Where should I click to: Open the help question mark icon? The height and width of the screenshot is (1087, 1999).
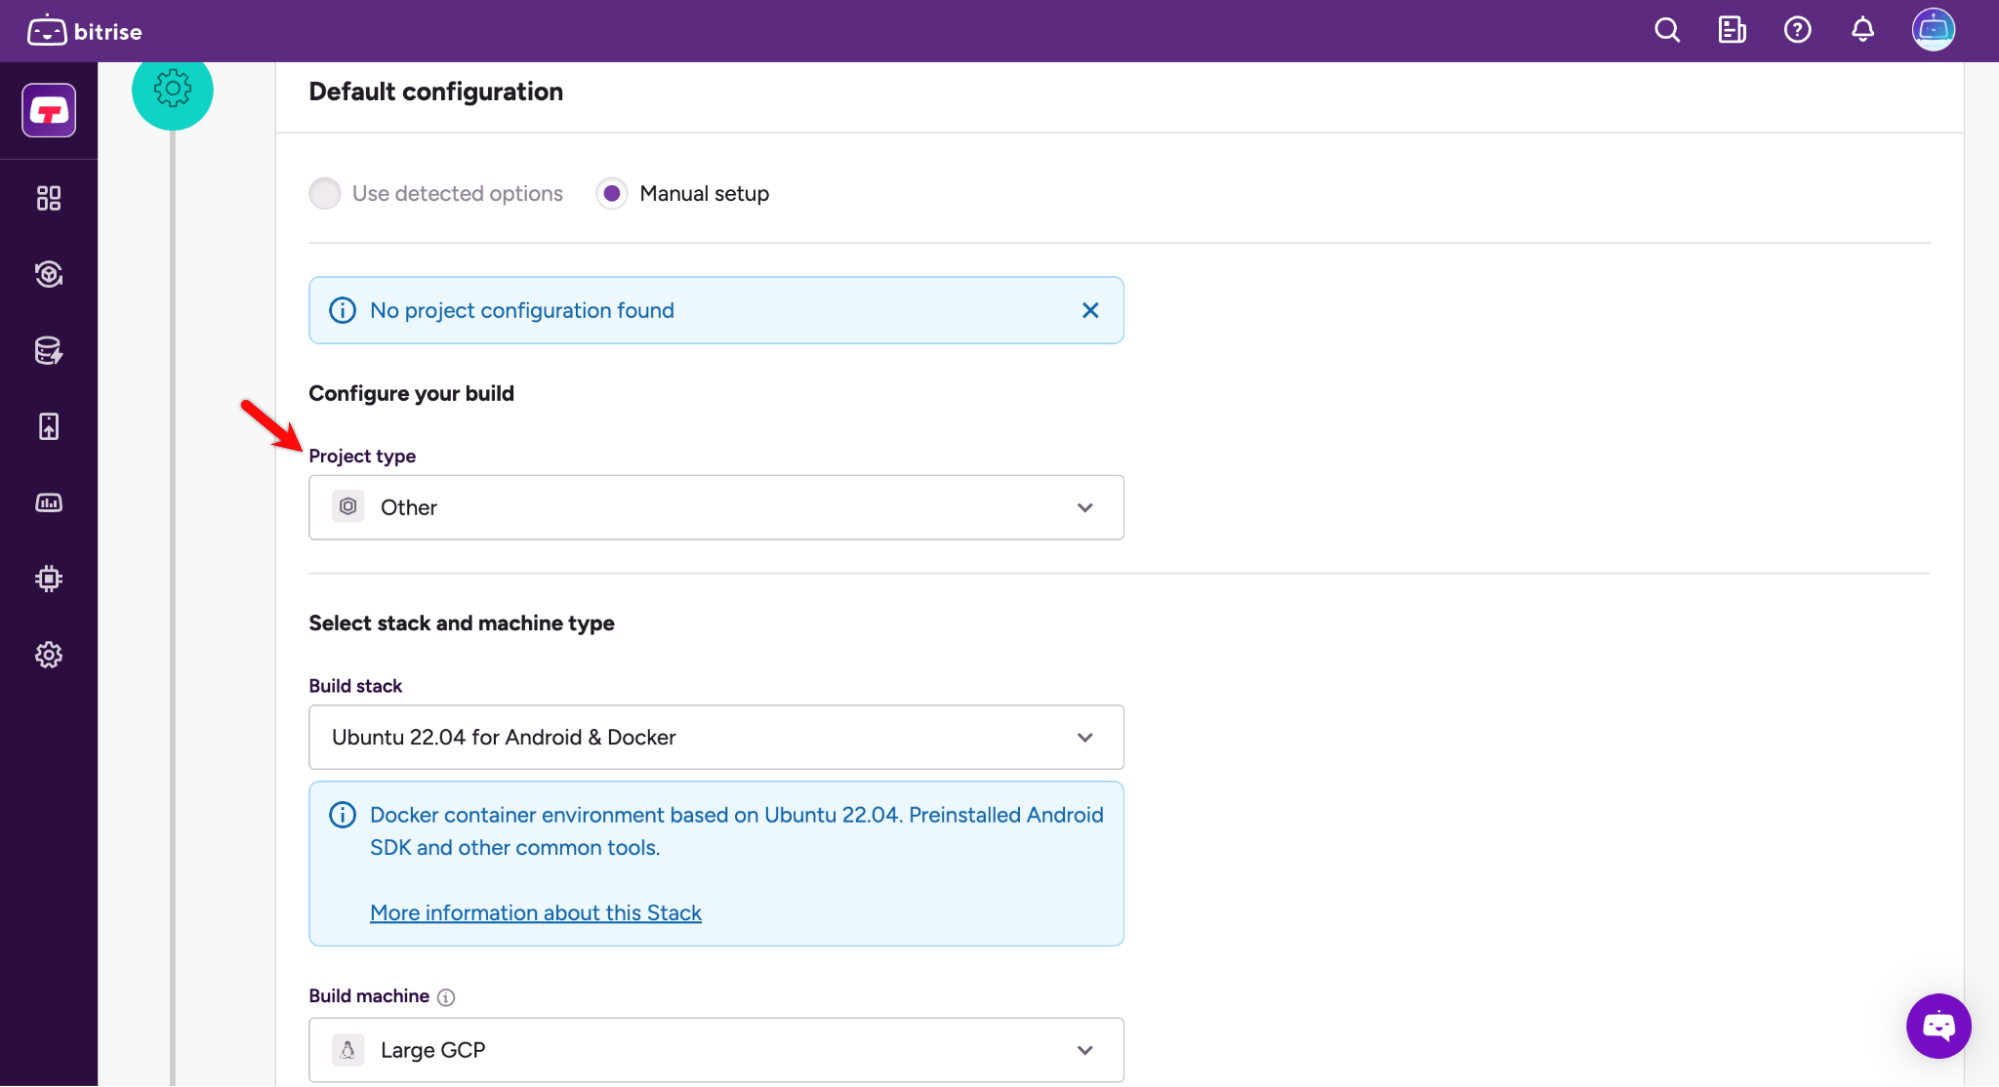[1797, 30]
